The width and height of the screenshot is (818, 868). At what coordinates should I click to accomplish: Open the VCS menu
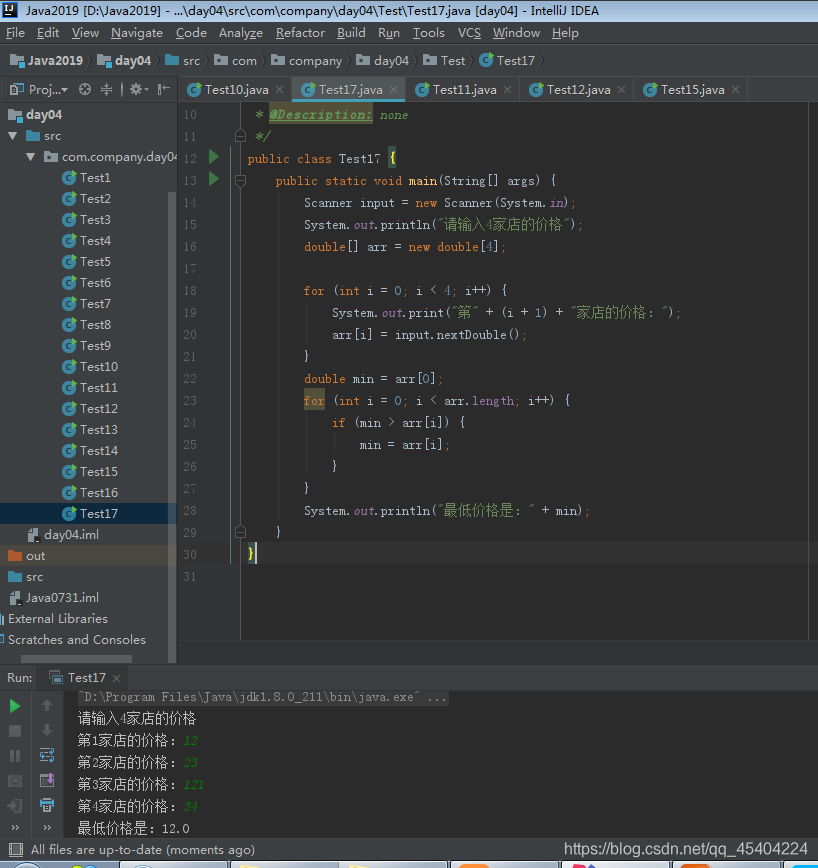tap(469, 33)
